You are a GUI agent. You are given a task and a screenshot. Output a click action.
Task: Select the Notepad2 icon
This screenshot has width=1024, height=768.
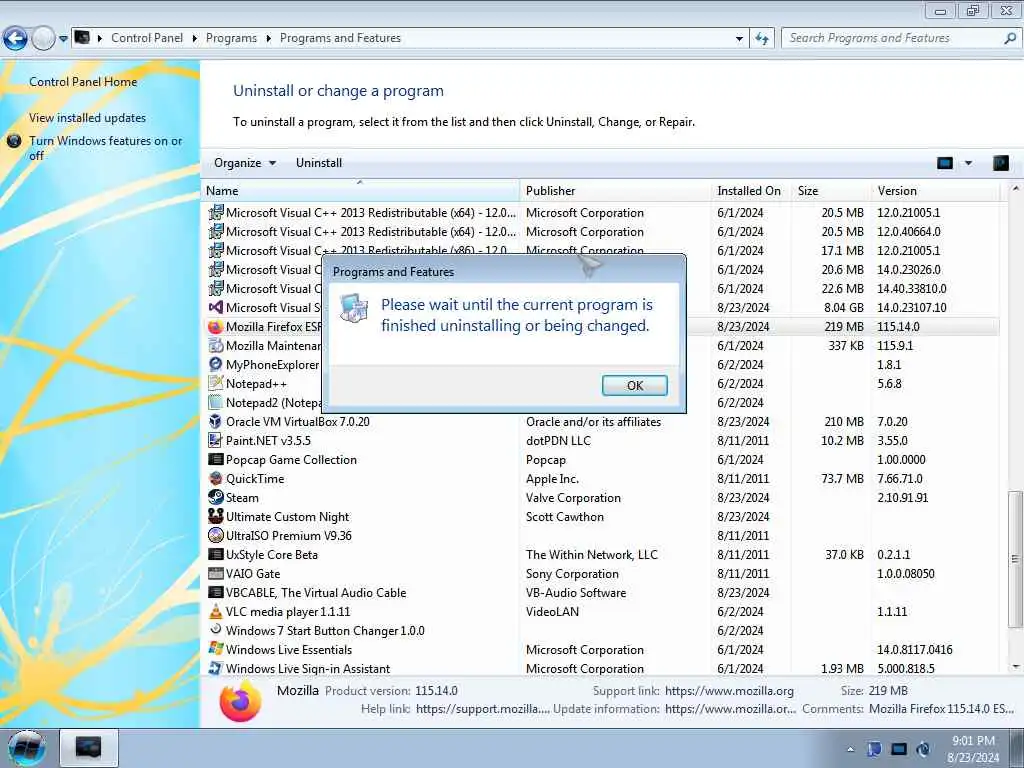click(x=216, y=402)
